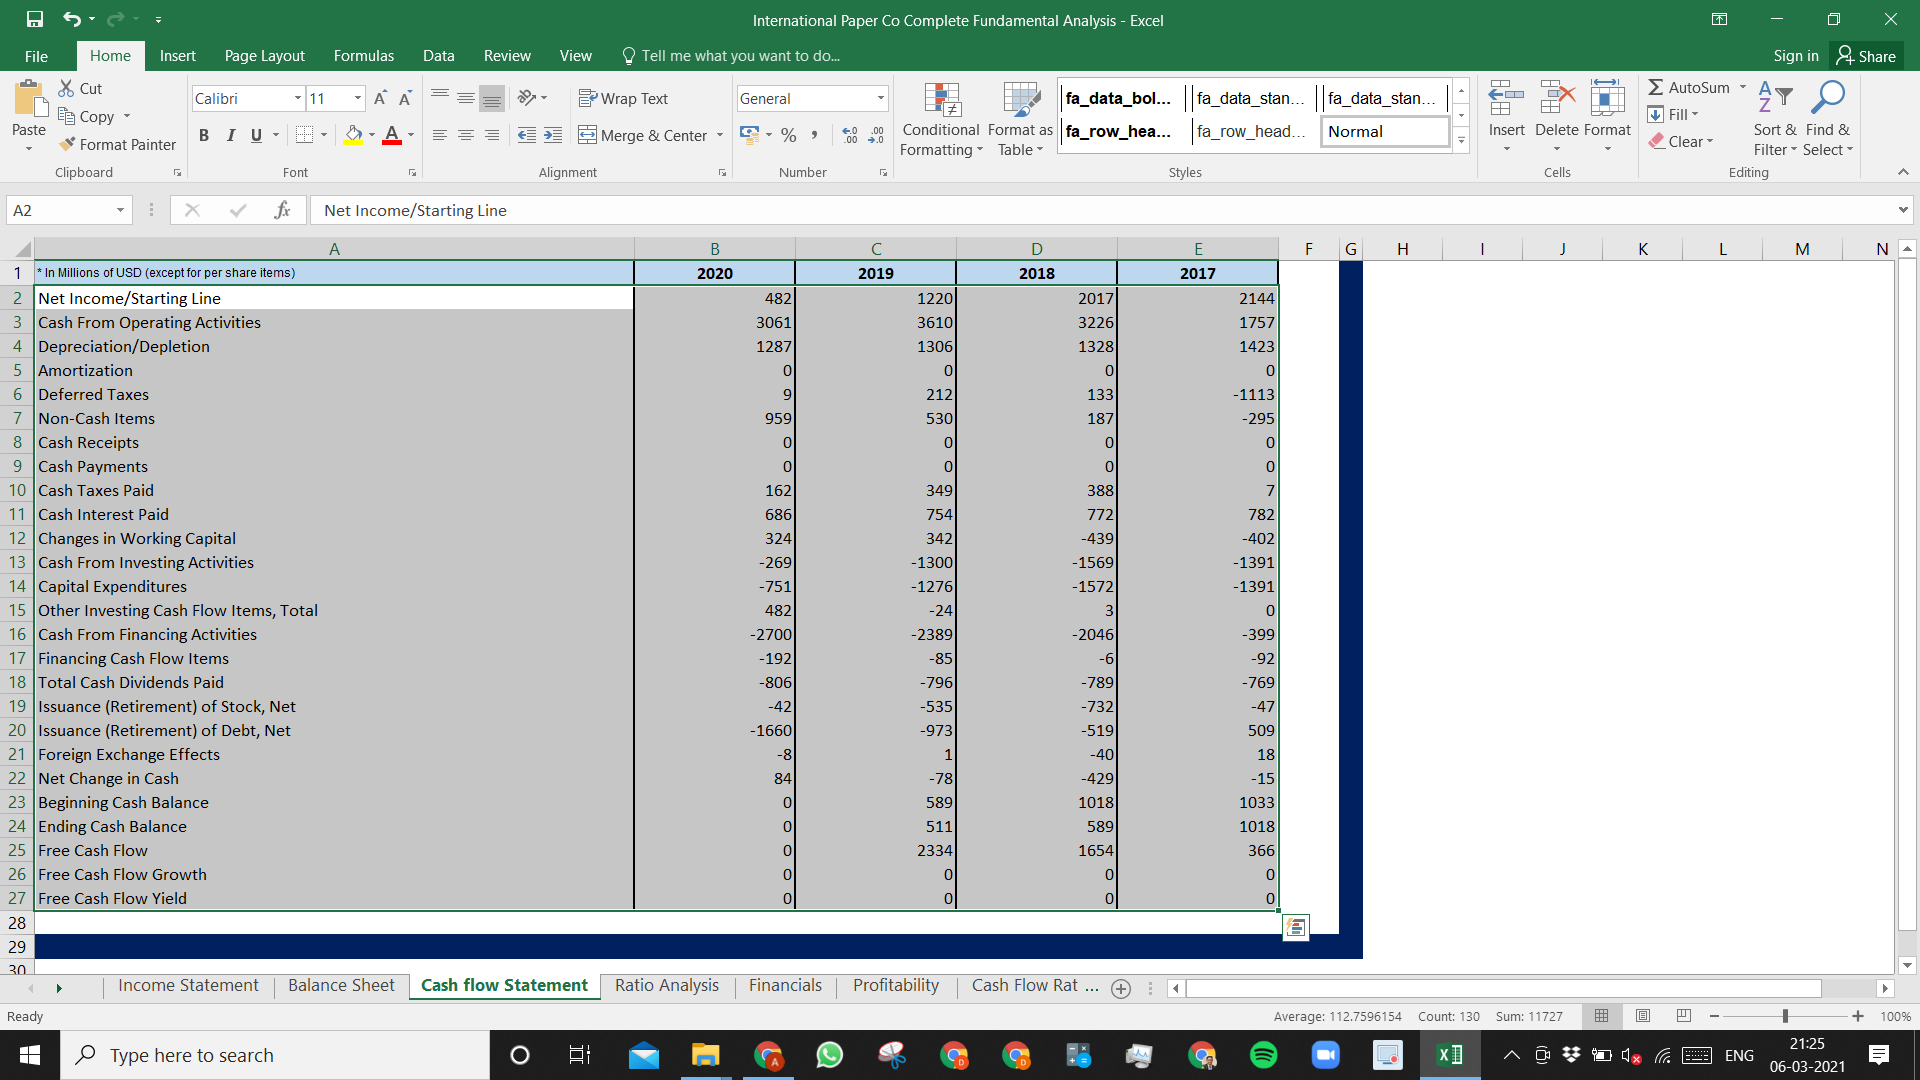The height and width of the screenshot is (1080, 1920).
Task: Open Find & Select menu
Action: (x=1828, y=118)
